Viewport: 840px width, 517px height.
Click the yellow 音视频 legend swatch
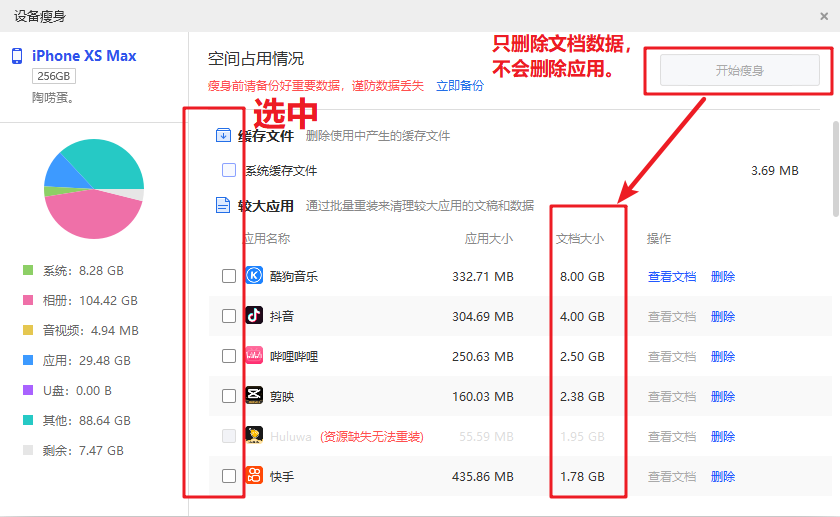(28, 330)
